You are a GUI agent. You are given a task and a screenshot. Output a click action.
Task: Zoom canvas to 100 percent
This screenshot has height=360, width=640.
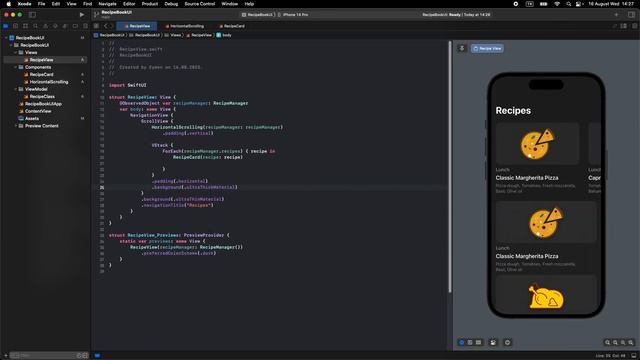tap(615, 342)
